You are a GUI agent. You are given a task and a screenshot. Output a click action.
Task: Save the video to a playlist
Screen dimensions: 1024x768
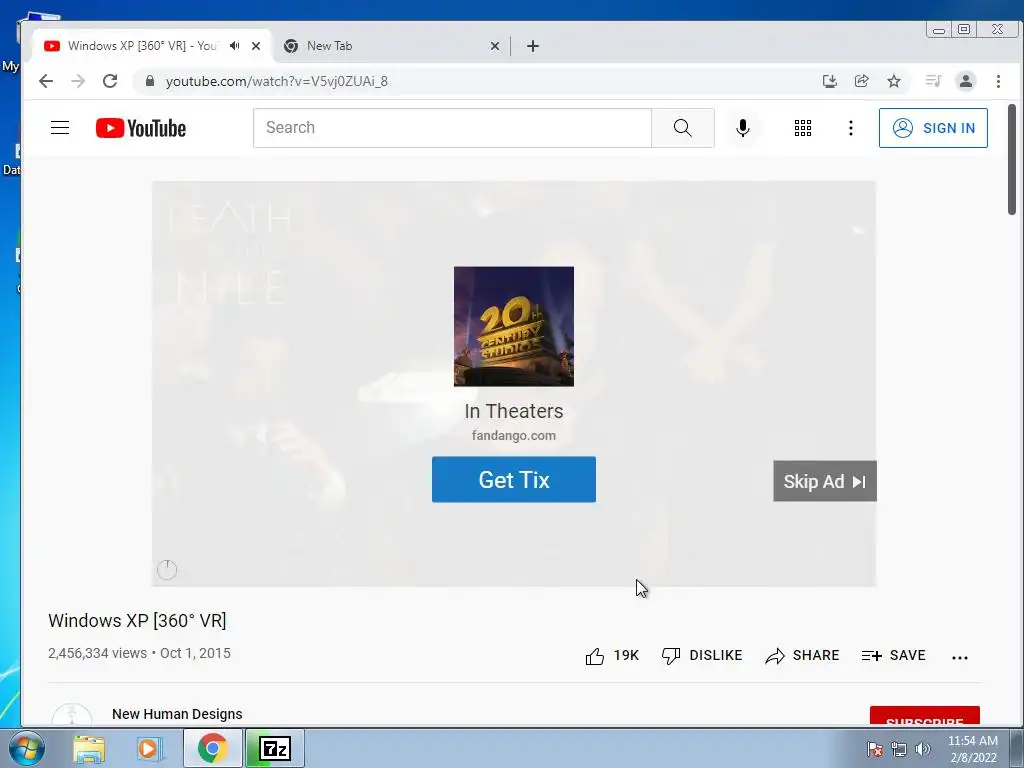(x=893, y=656)
